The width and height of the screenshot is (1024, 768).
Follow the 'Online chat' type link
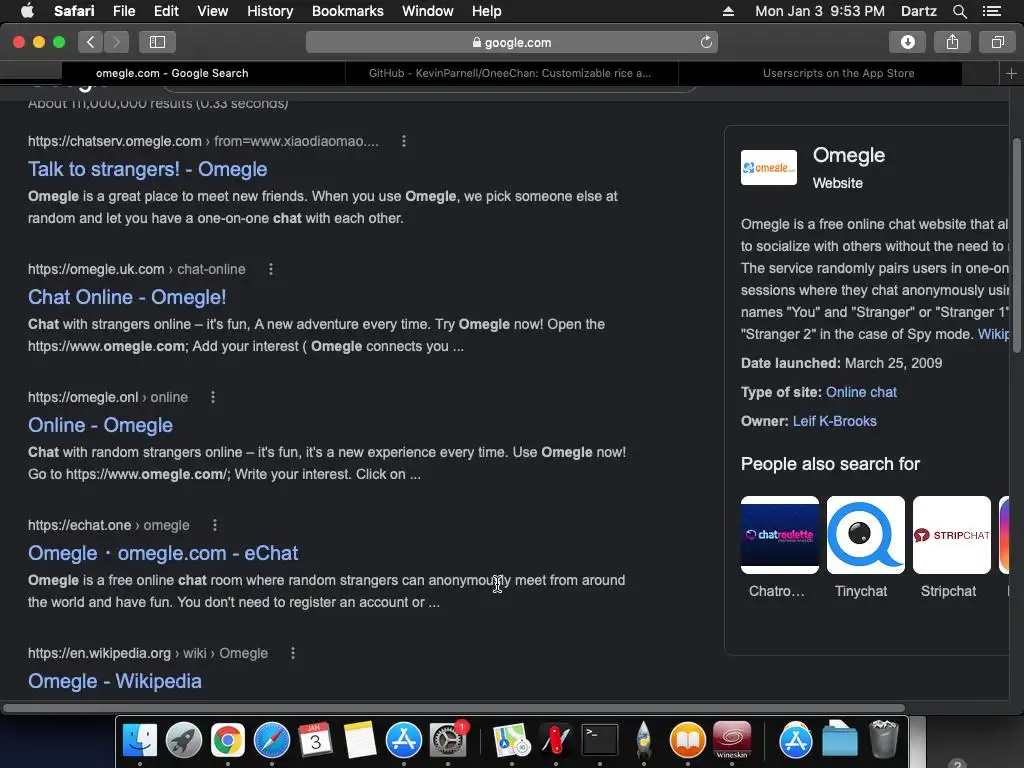(x=861, y=392)
